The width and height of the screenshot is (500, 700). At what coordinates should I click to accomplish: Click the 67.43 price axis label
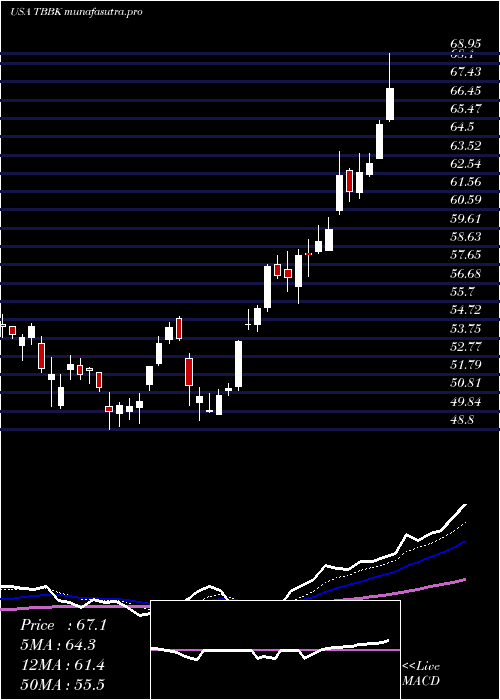pos(466,72)
